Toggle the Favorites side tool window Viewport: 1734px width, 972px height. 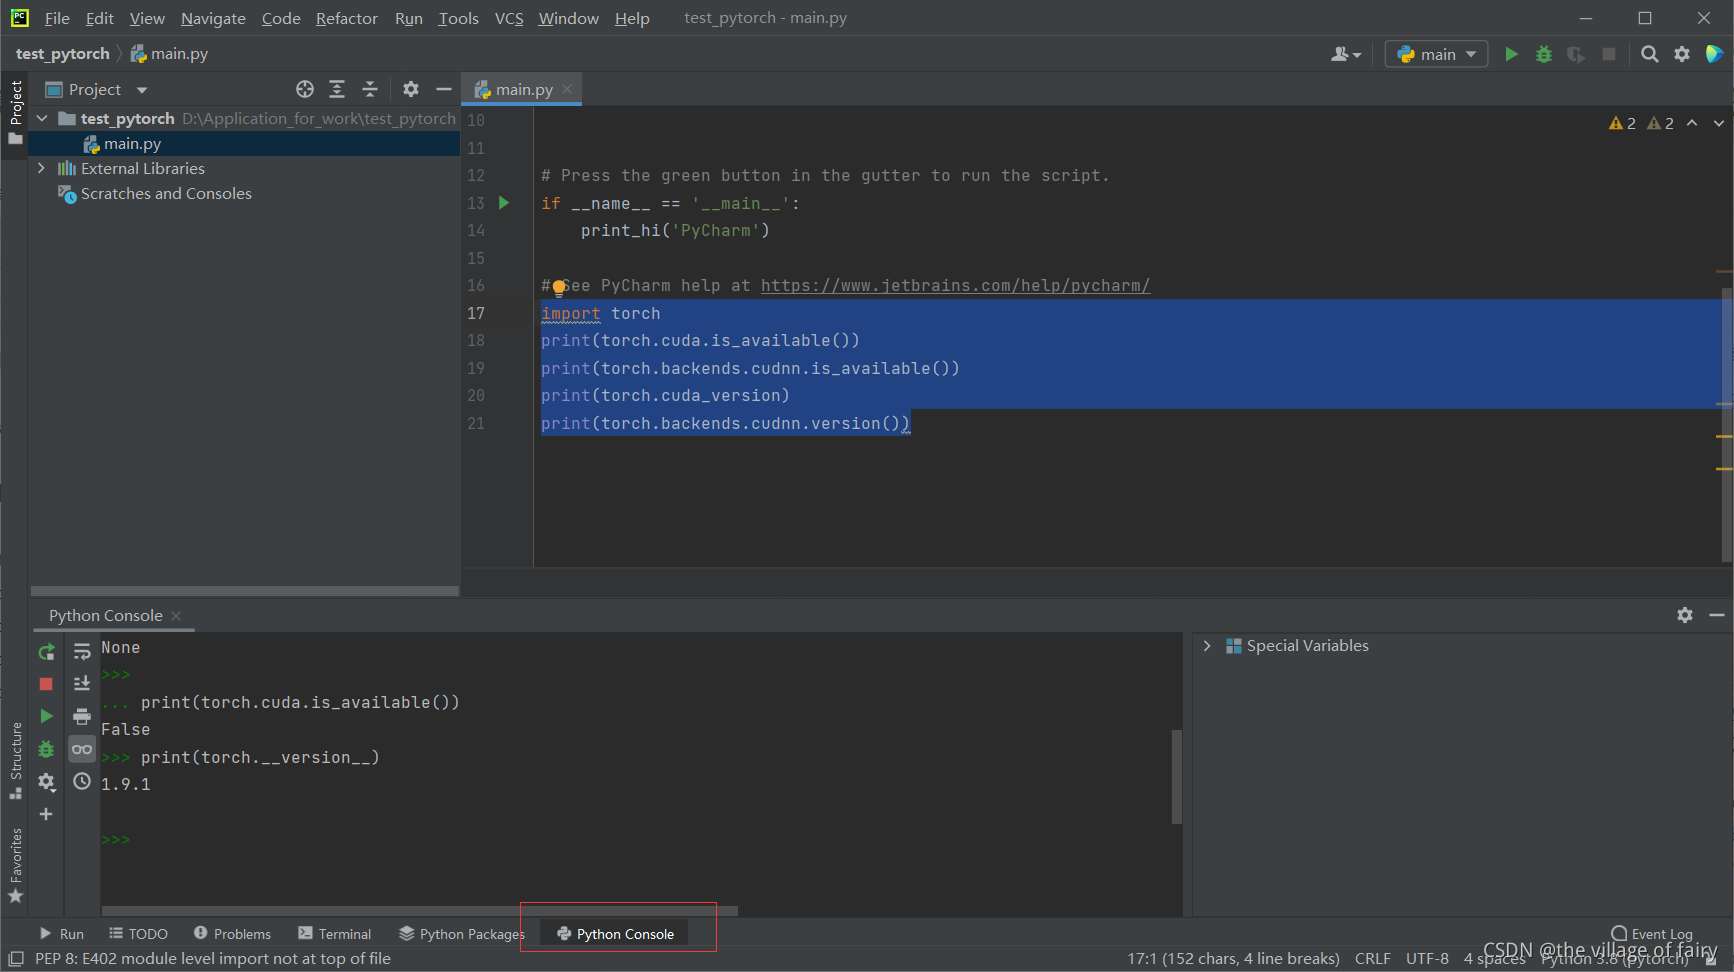click(x=15, y=866)
